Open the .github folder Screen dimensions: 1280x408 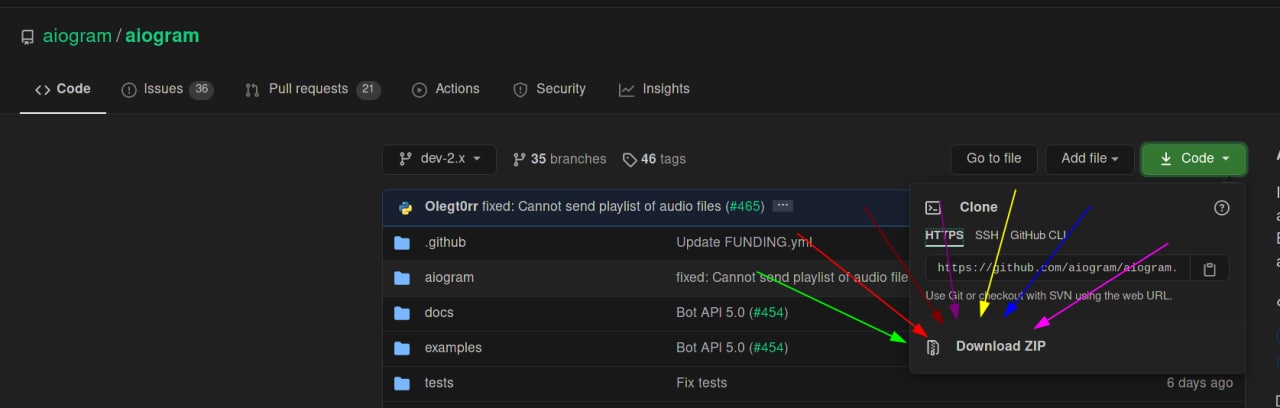pos(445,243)
